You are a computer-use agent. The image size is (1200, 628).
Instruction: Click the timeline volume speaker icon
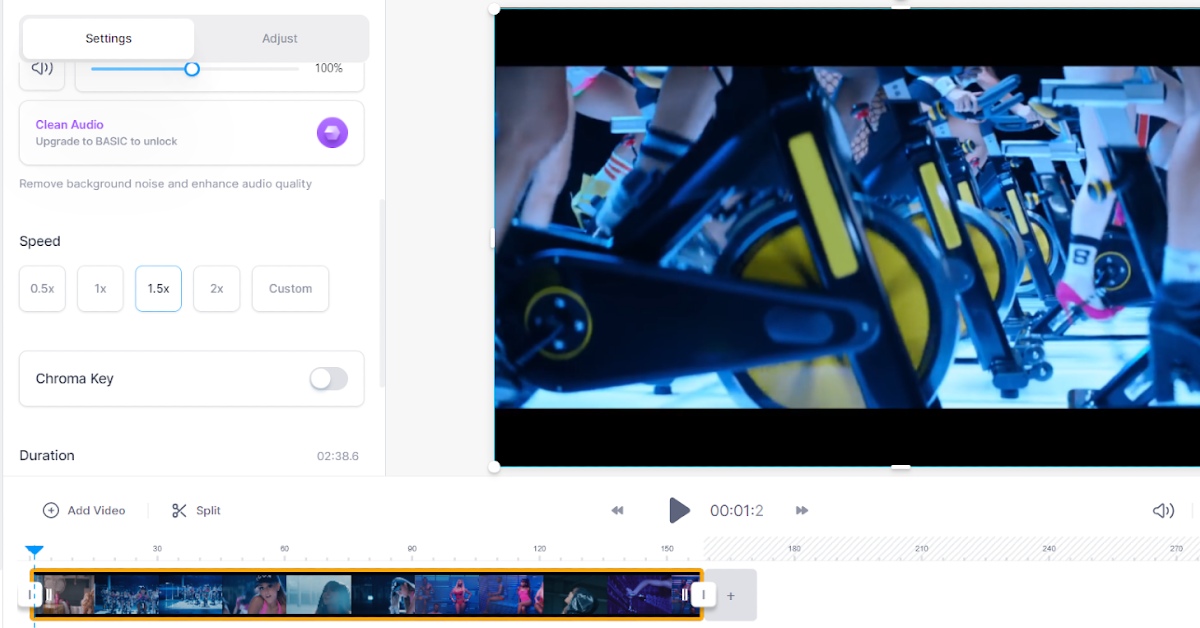coord(1163,510)
